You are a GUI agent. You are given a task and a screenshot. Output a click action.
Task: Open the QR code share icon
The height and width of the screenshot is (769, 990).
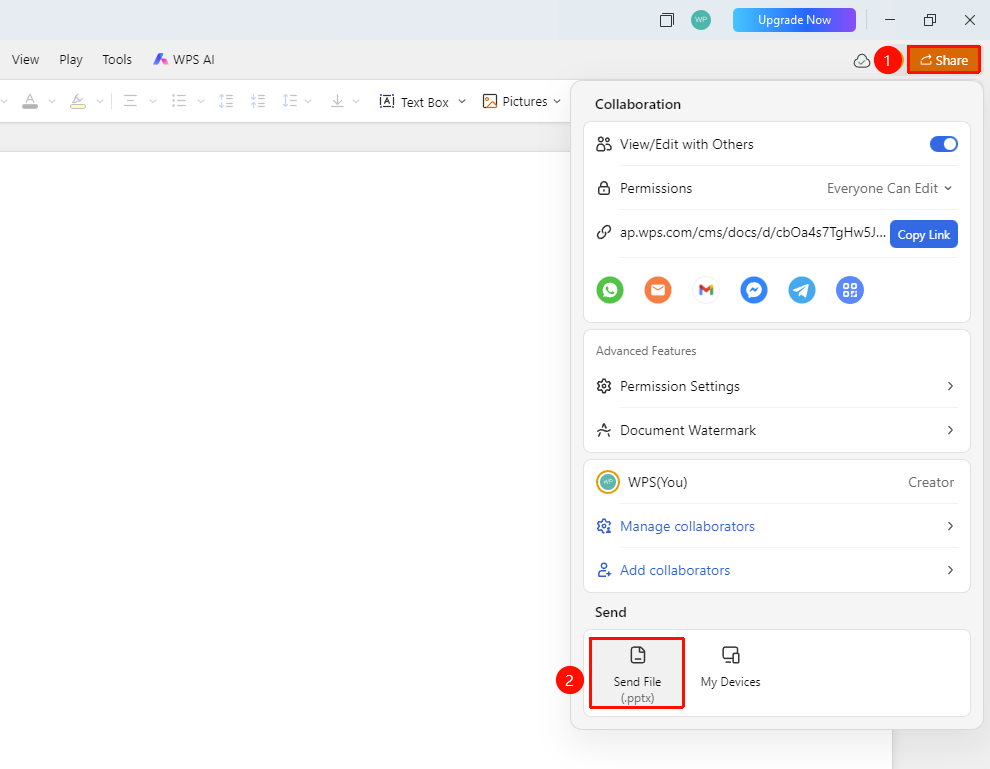click(x=850, y=290)
